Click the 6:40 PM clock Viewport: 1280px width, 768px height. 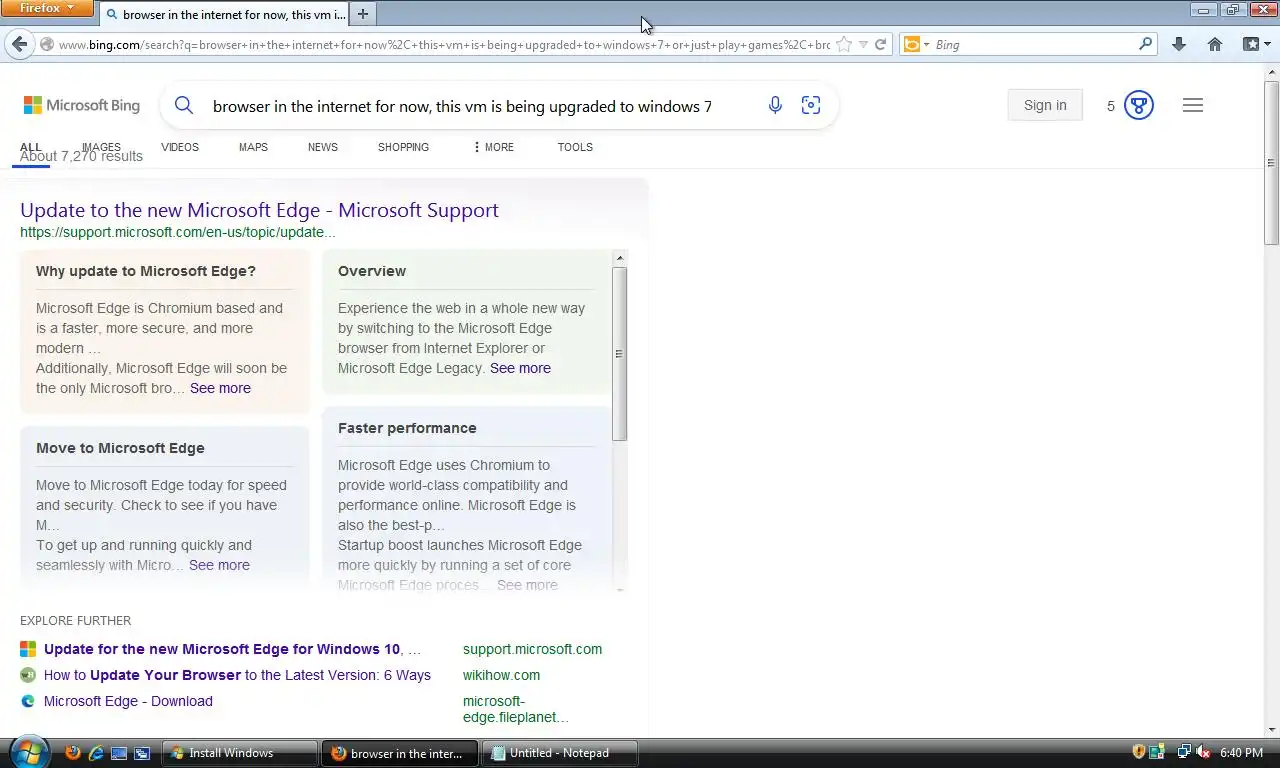pyautogui.click(x=1241, y=753)
